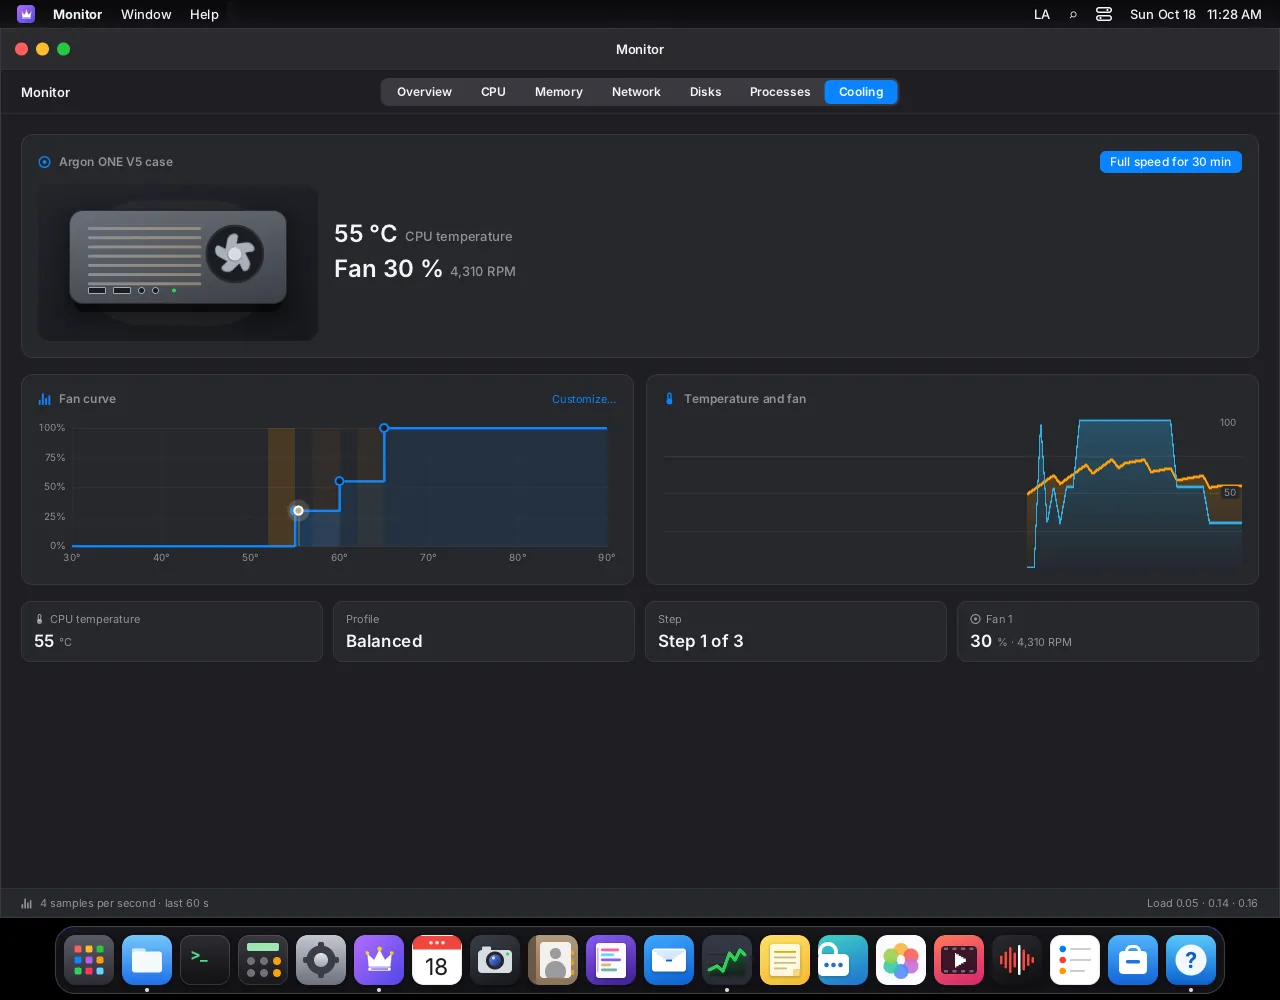
Task: Open the Memory tab
Action: coord(559,92)
